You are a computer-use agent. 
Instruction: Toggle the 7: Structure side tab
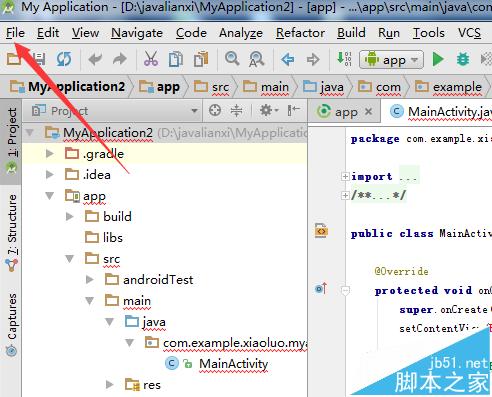pyautogui.click(x=12, y=232)
